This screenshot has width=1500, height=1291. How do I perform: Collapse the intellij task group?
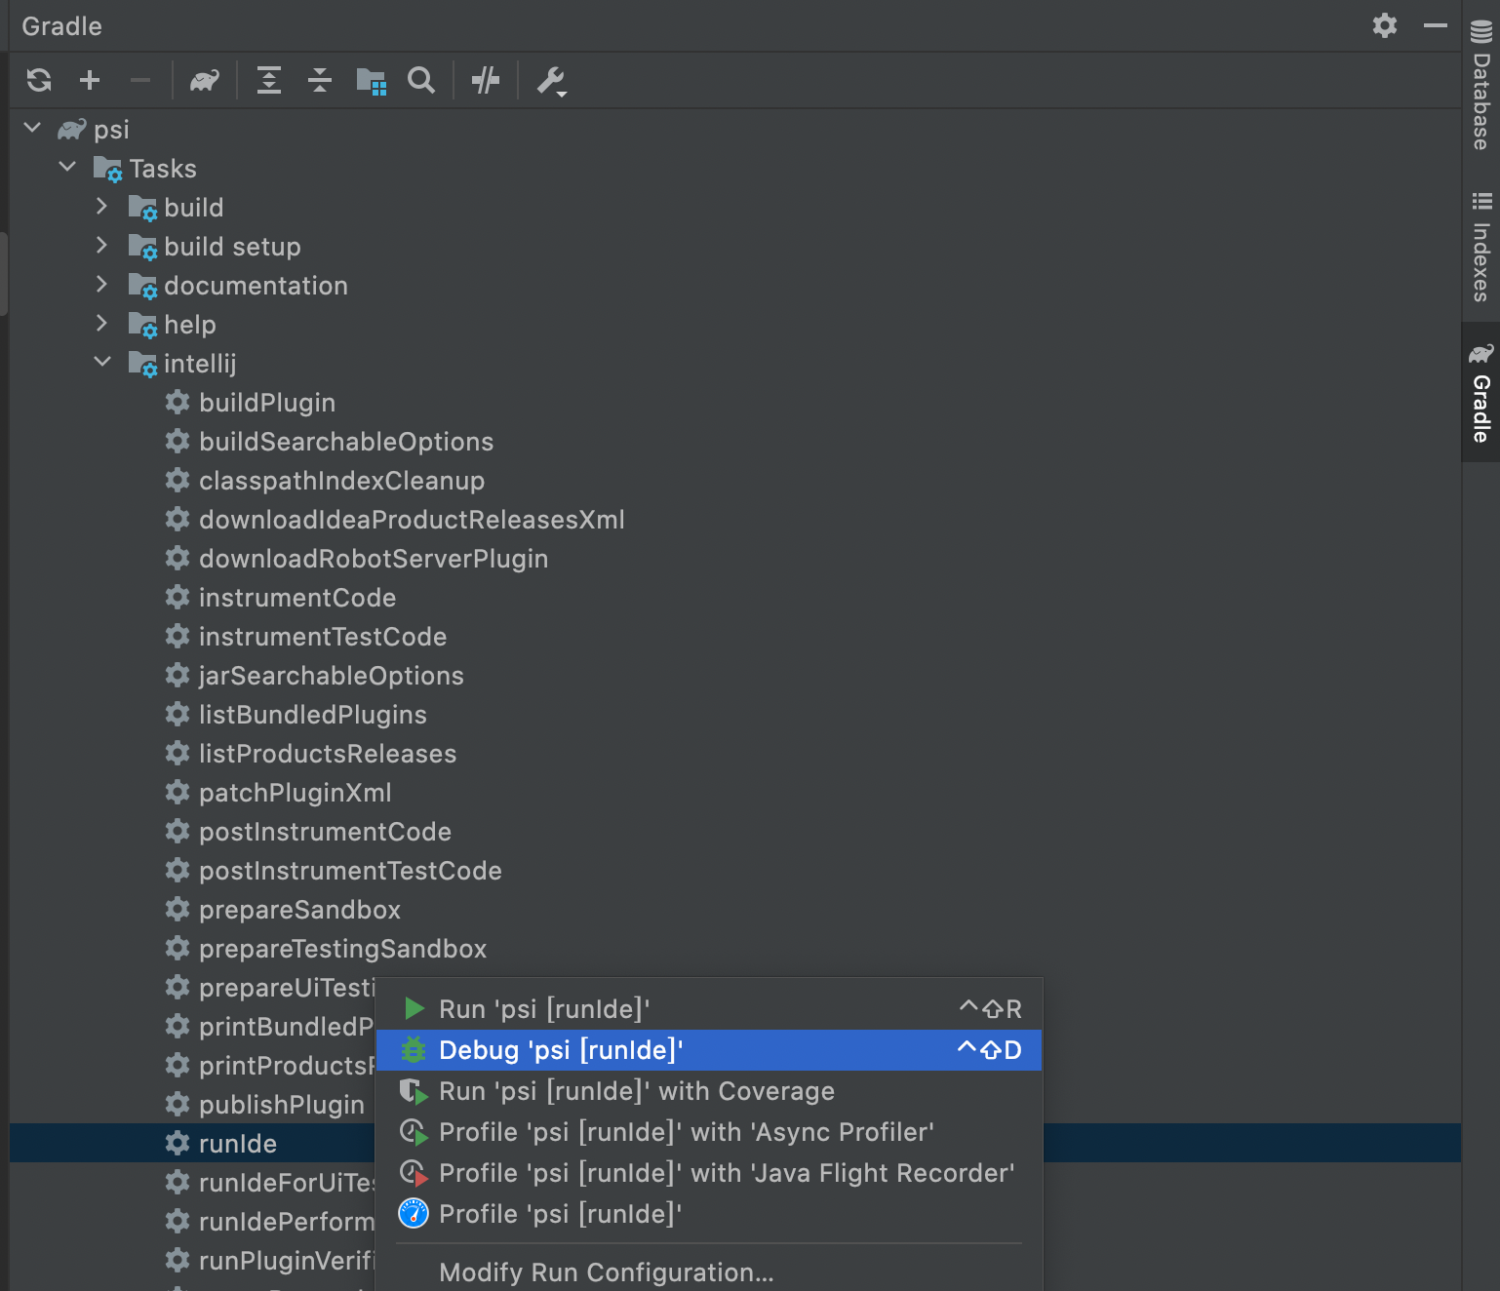click(x=103, y=362)
